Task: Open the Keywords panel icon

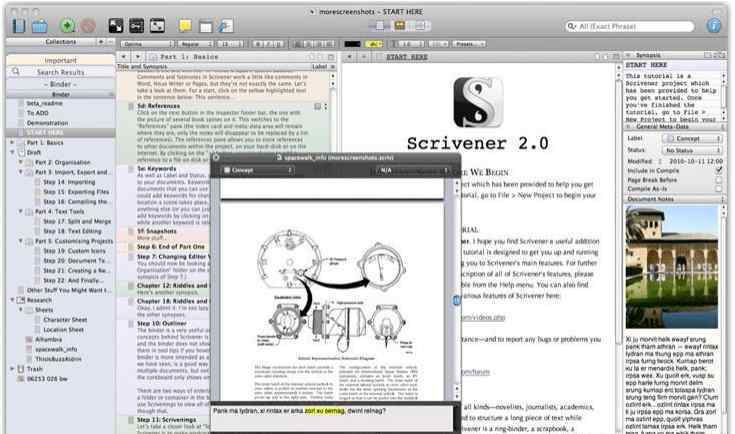Action: pos(136,25)
